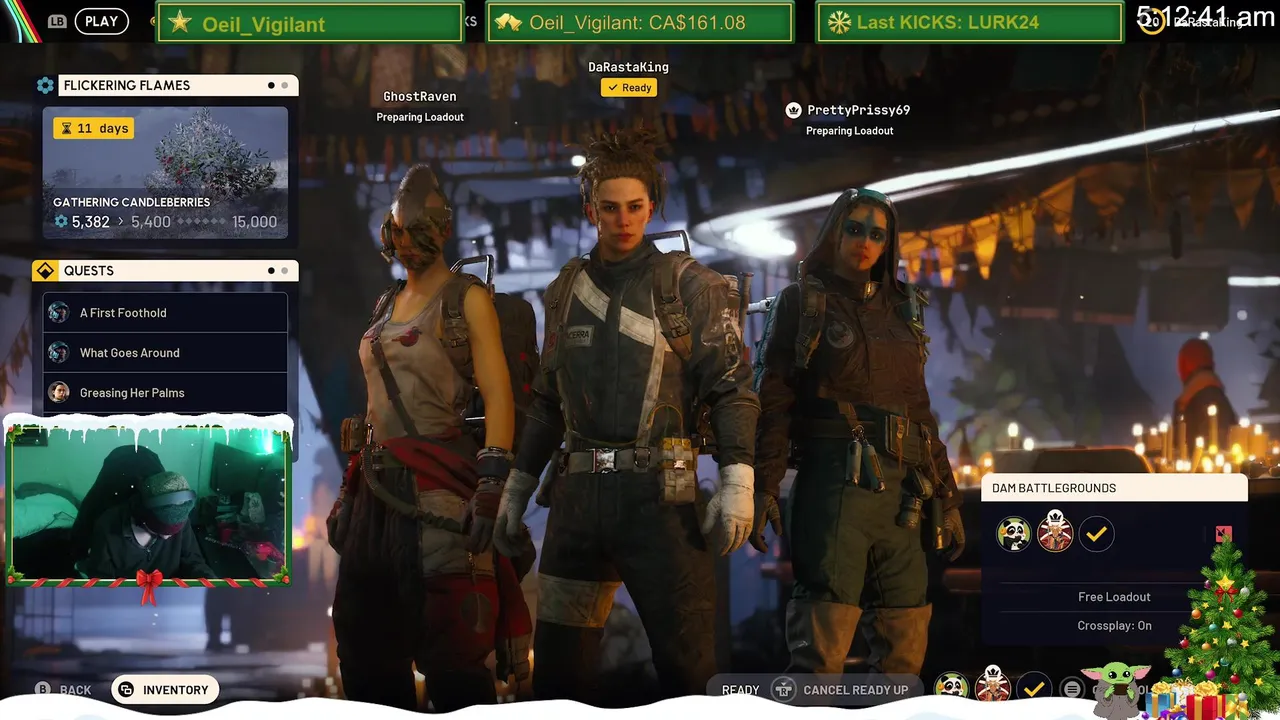Select GhostRaven's masked character model

tap(430, 430)
